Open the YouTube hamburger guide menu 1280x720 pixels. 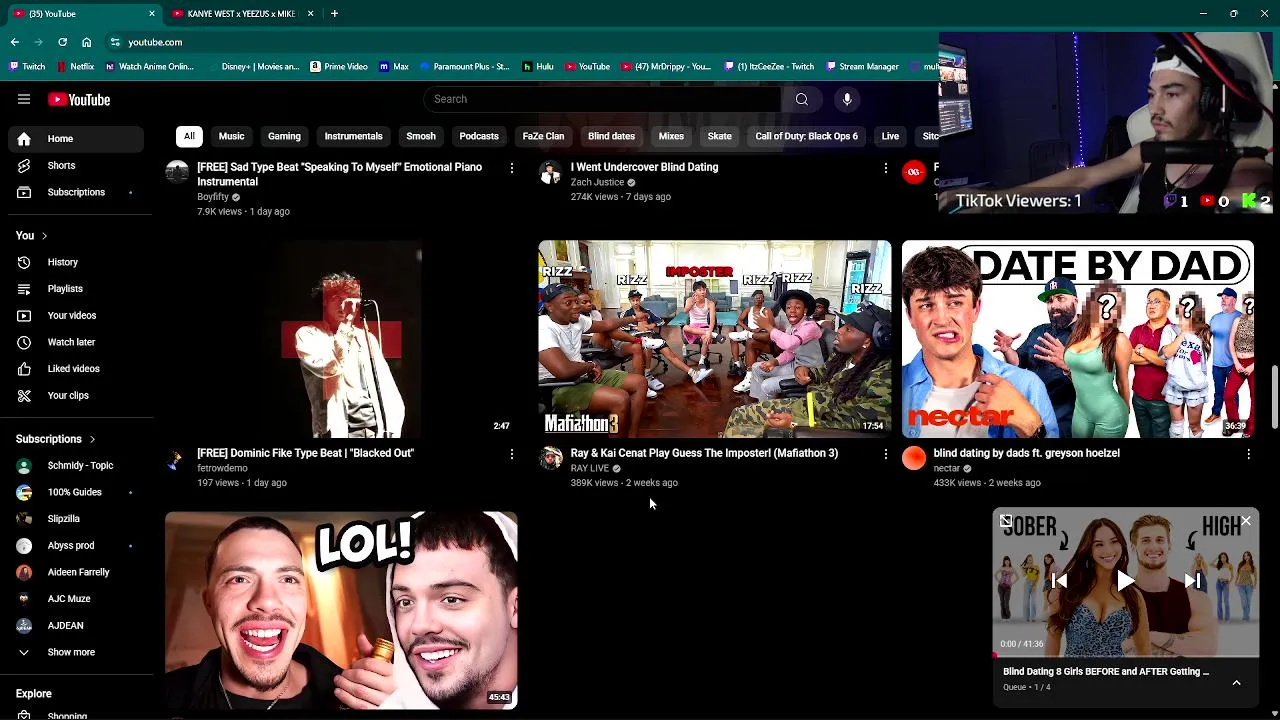[24, 99]
